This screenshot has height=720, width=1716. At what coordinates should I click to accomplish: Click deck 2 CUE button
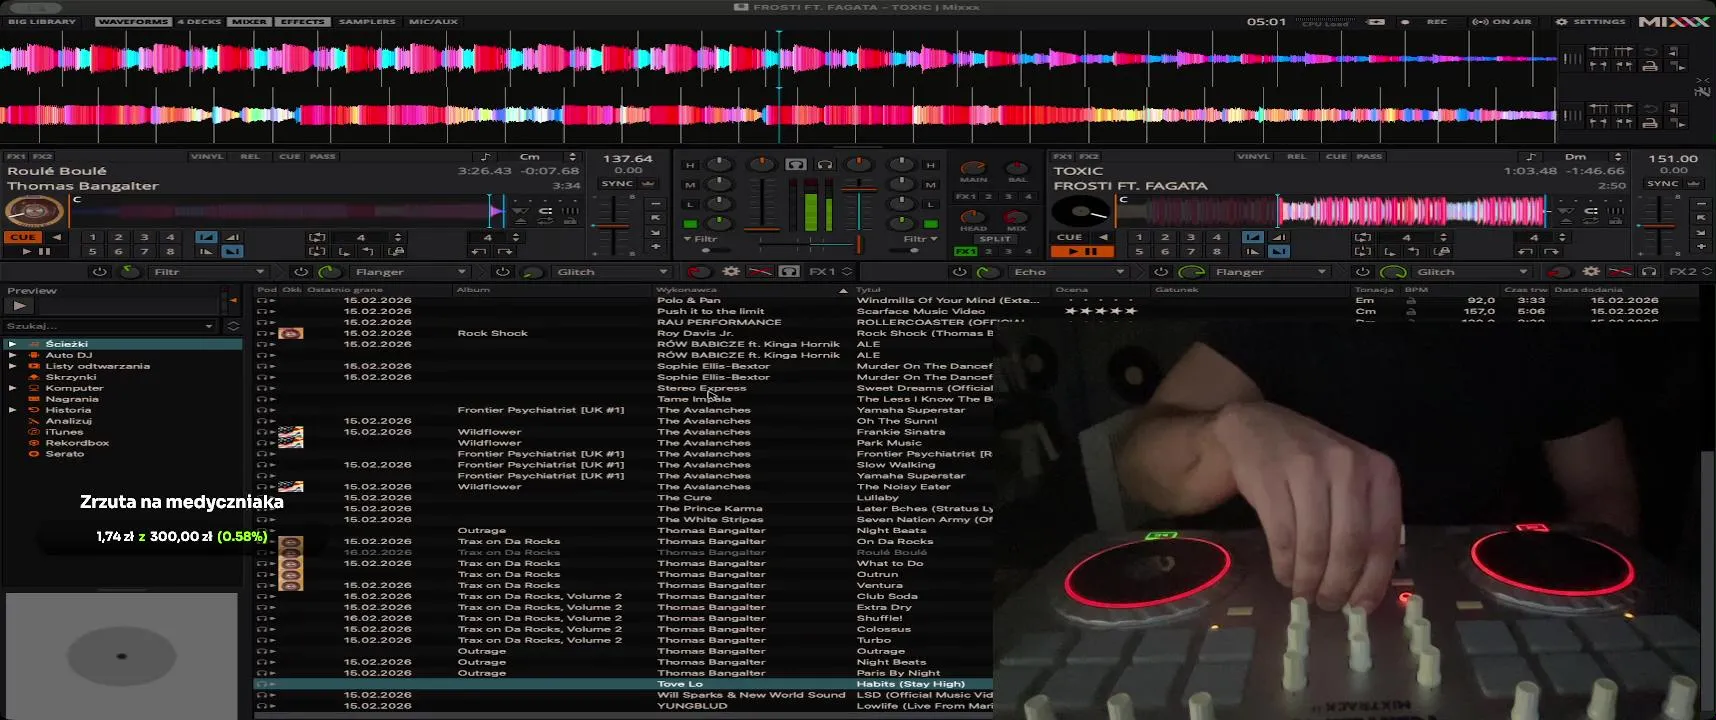coord(1069,237)
